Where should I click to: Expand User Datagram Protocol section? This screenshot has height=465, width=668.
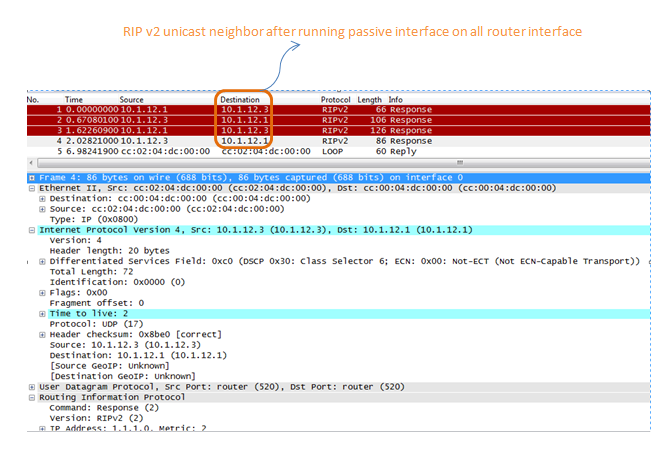tap(32, 387)
